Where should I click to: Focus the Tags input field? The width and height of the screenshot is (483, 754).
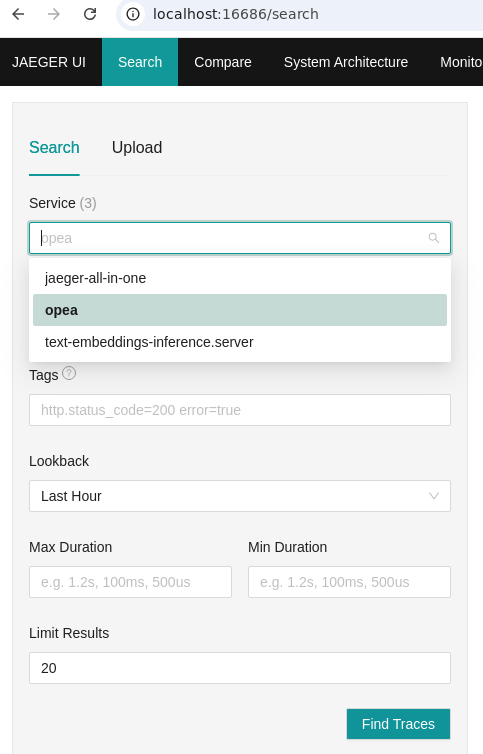tap(240, 410)
